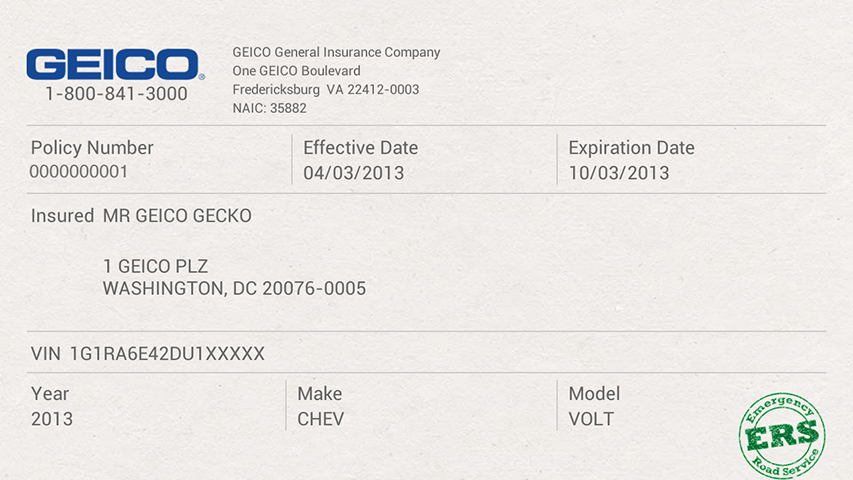Screen dimensions: 853x480
Task: Click the Emergency Road Service ERS stamp
Action: click(x=781, y=433)
